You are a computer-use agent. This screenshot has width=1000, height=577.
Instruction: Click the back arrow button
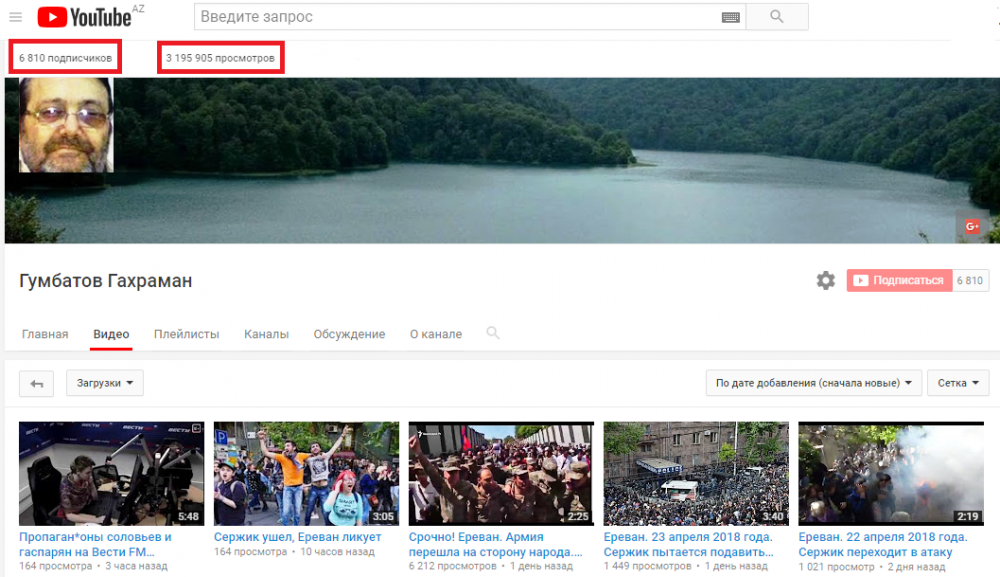(x=36, y=383)
